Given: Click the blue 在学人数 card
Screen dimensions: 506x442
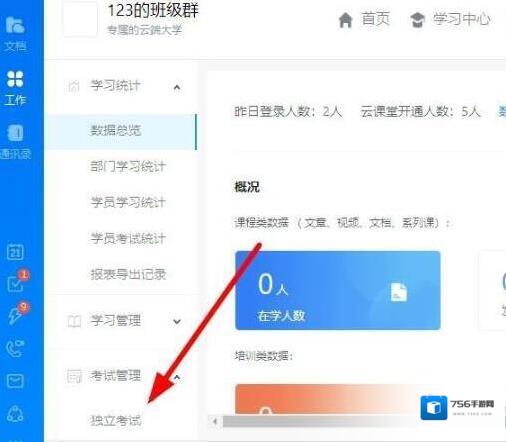Looking at the screenshot, I should pos(338,290).
